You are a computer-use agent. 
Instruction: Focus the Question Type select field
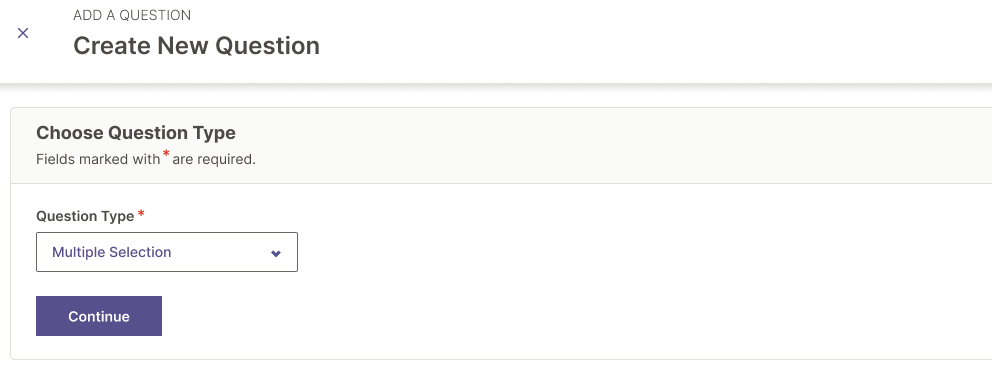(x=166, y=252)
